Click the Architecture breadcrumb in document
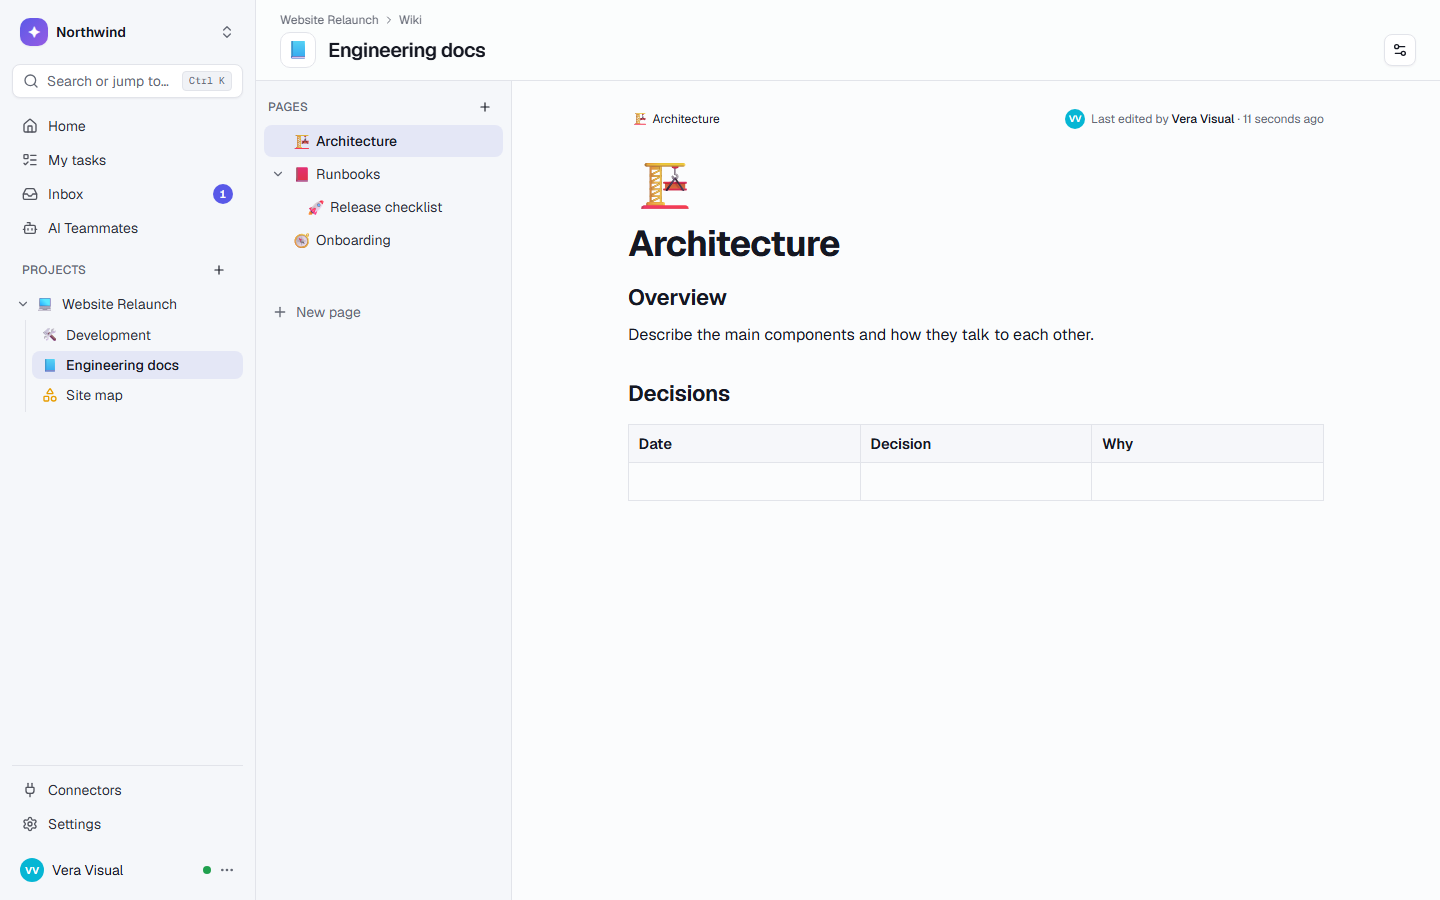The height and width of the screenshot is (900, 1440). 677,119
